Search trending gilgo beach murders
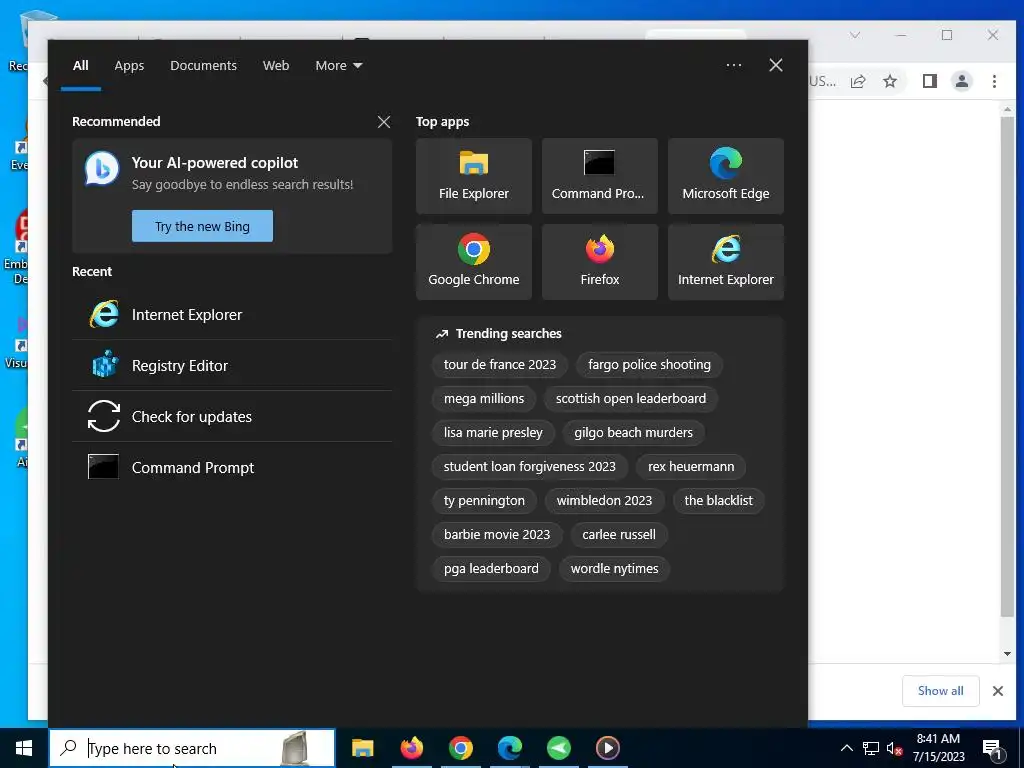Image resolution: width=1024 pixels, height=768 pixels. (633, 432)
